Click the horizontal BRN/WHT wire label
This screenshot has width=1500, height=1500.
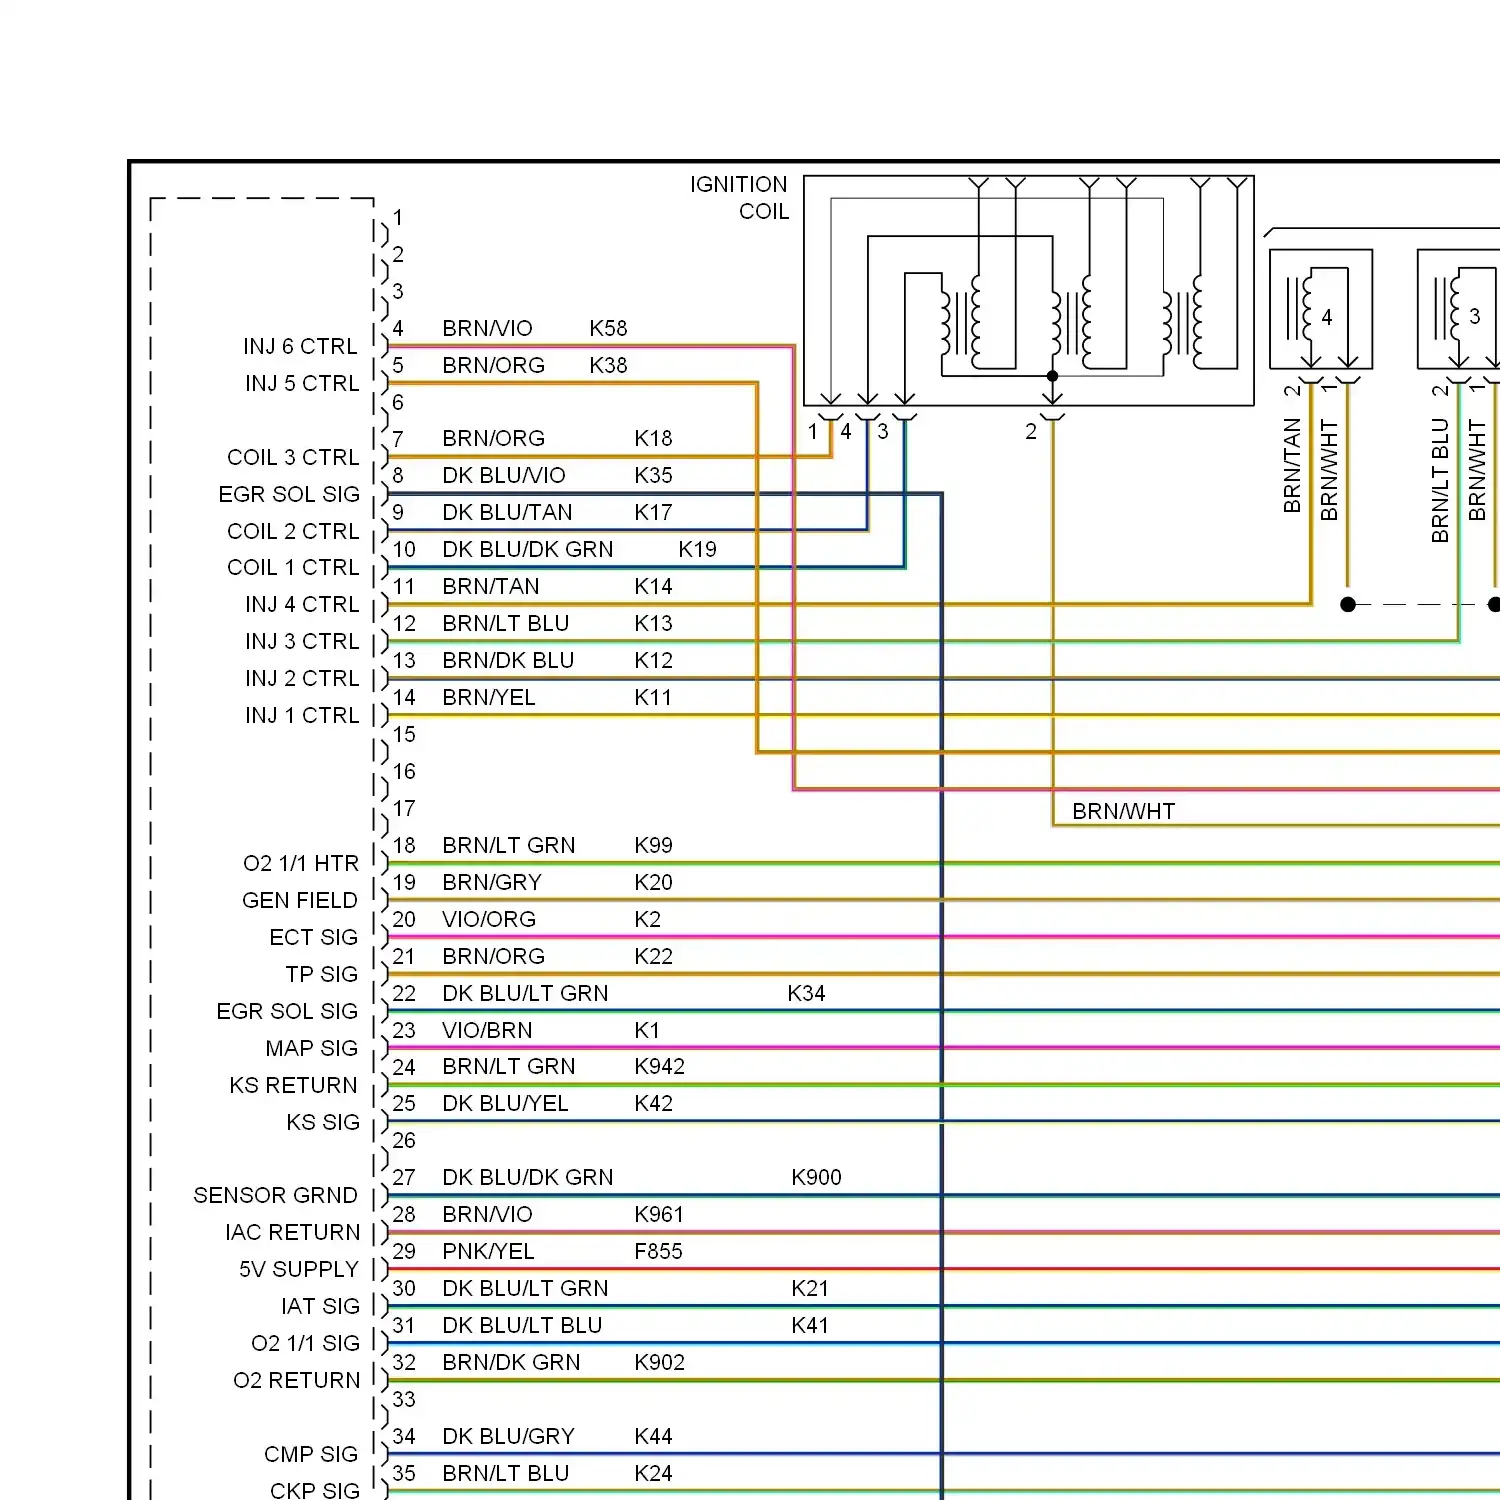pos(1123,811)
